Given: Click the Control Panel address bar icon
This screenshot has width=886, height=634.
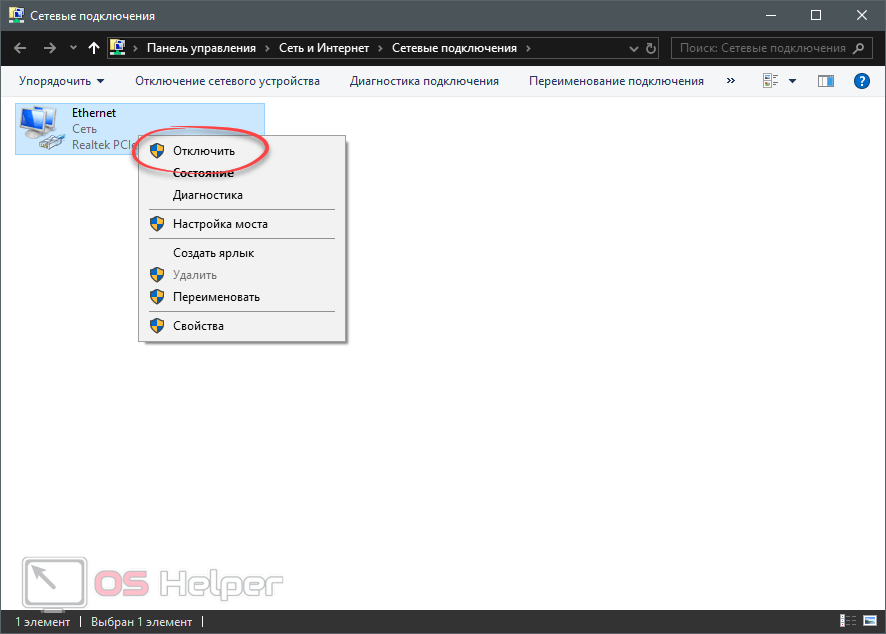Looking at the screenshot, I should click(x=118, y=47).
